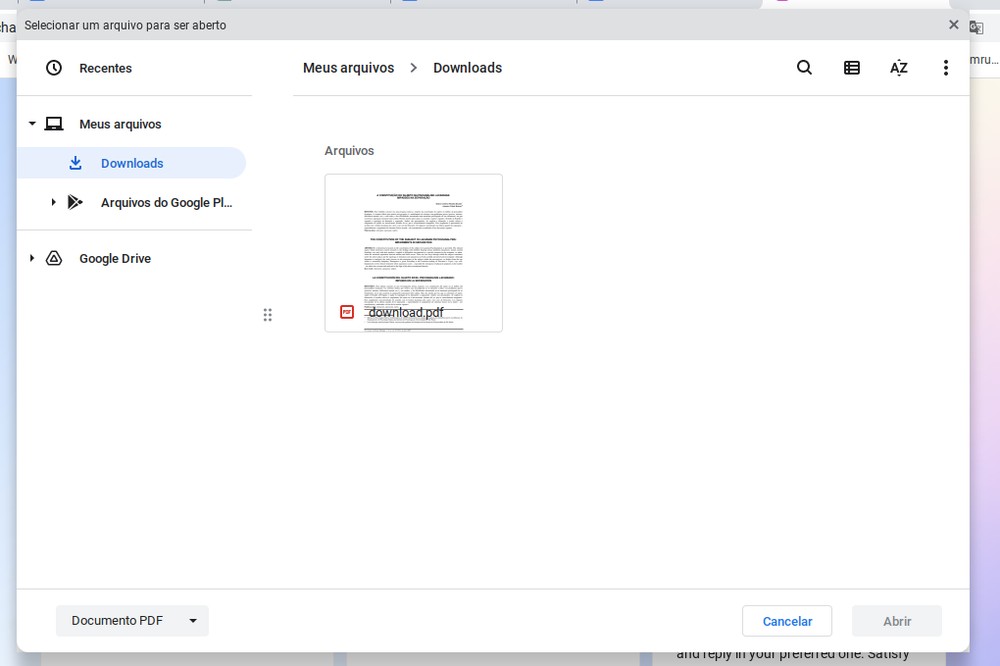
Task: Click the Meus arquivos laptop icon
Action: click(x=54, y=123)
